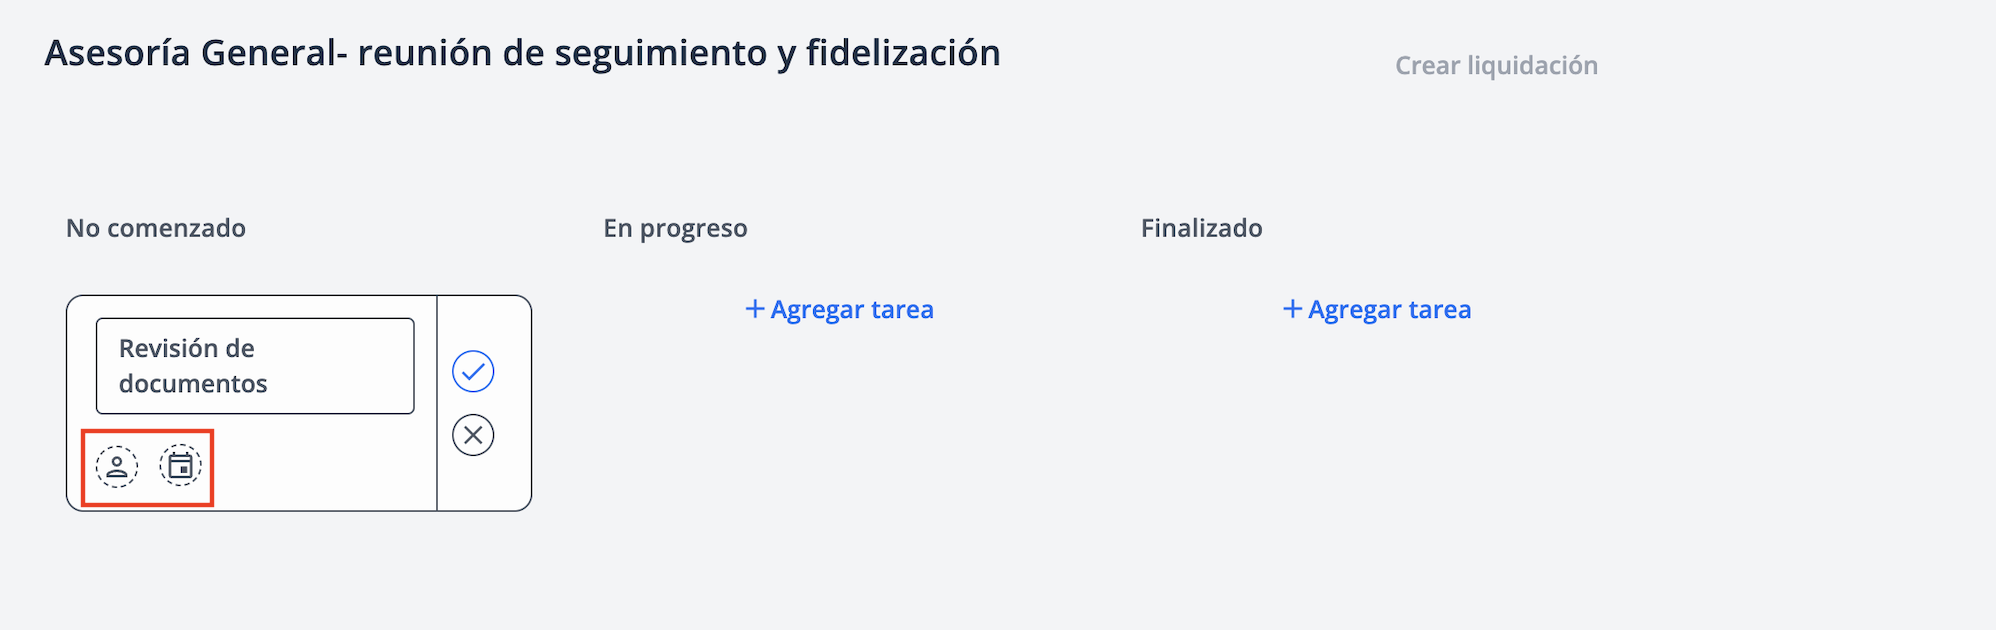The height and width of the screenshot is (630, 1996).
Task: Click the Asesoría General page title
Action: coord(522,53)
